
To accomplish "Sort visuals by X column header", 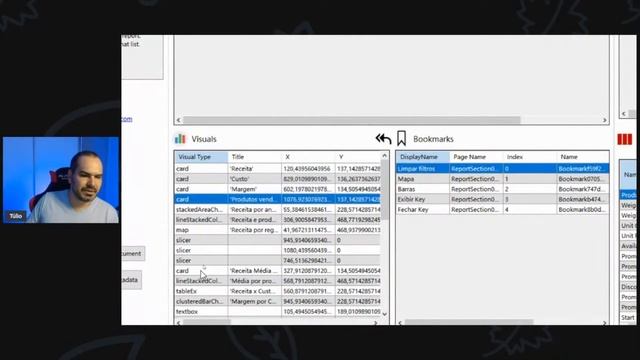I will point(308,157).
